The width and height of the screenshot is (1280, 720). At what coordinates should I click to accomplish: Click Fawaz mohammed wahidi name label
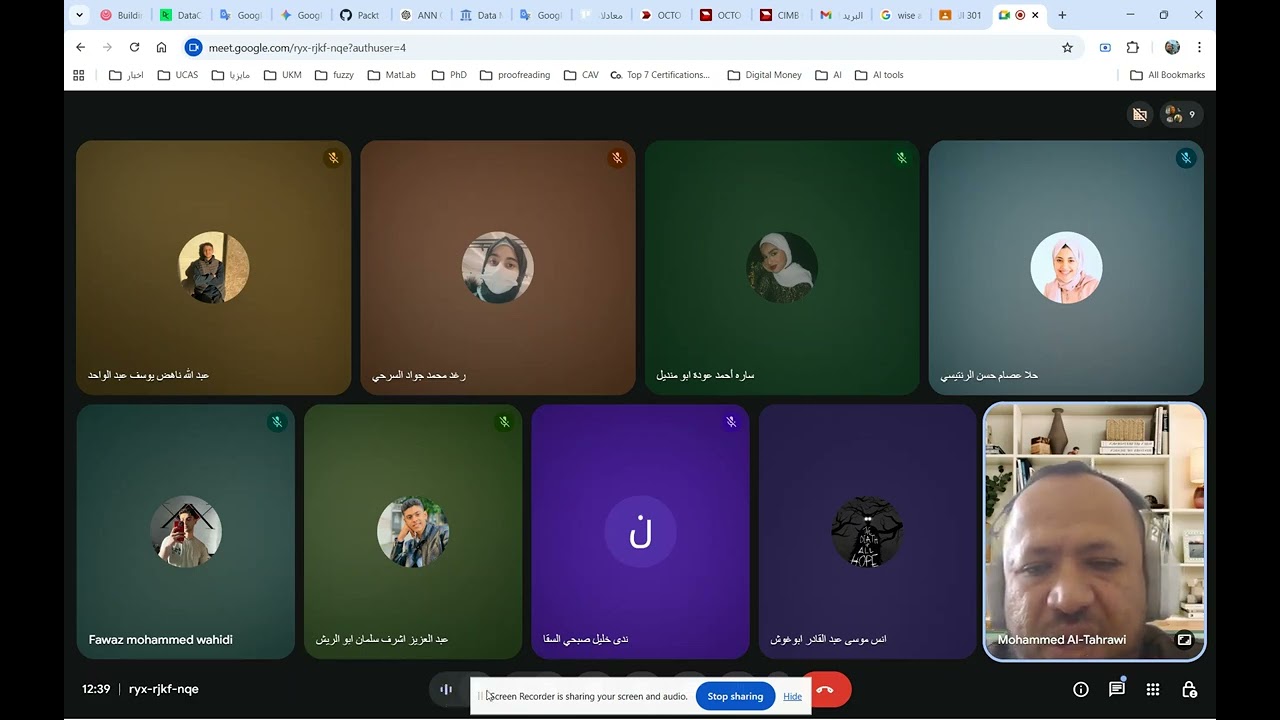(x=160, y=640)
